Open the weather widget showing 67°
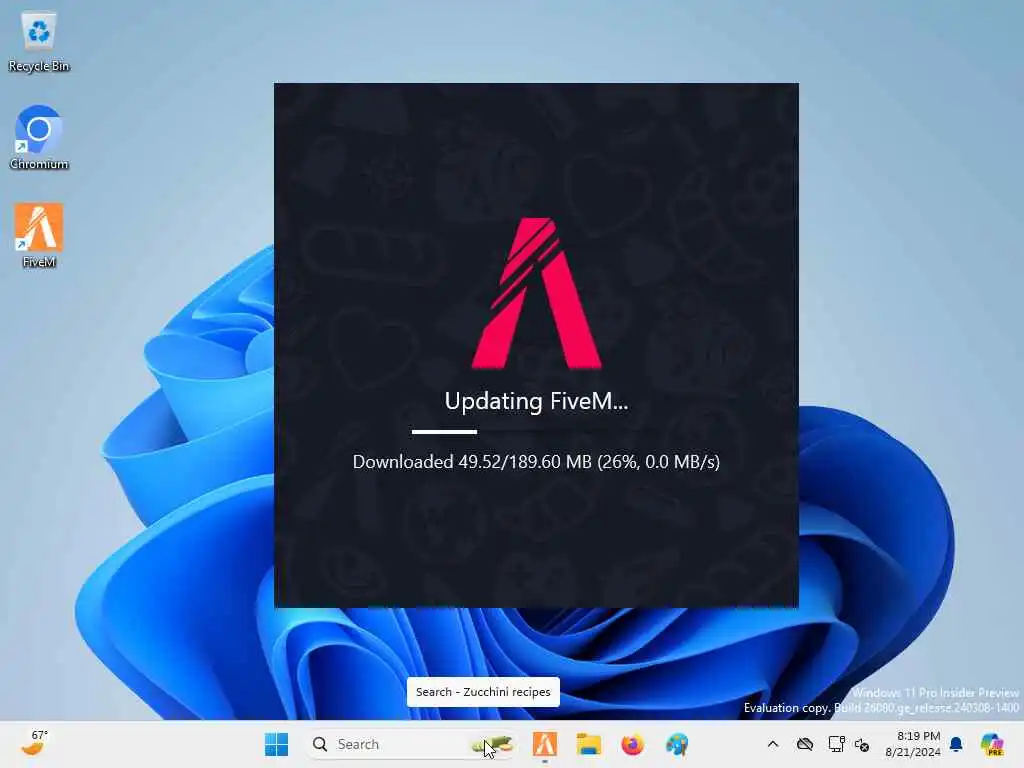 (34, 743)
